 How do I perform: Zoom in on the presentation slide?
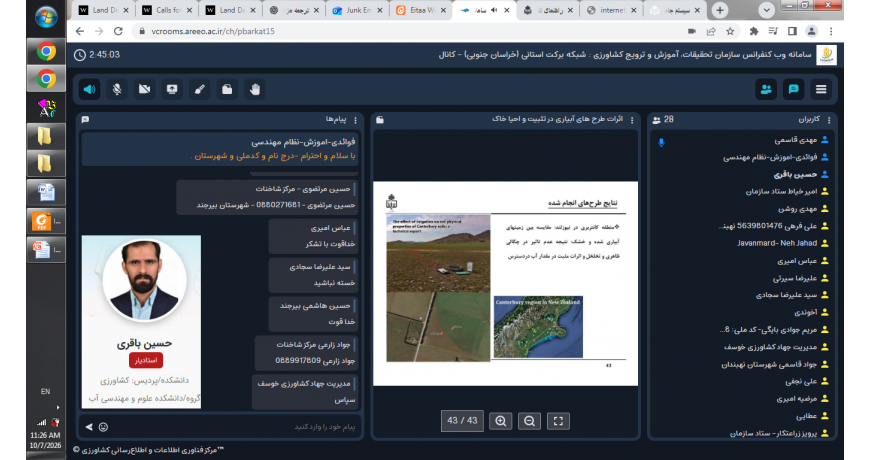tap(500, 421)
